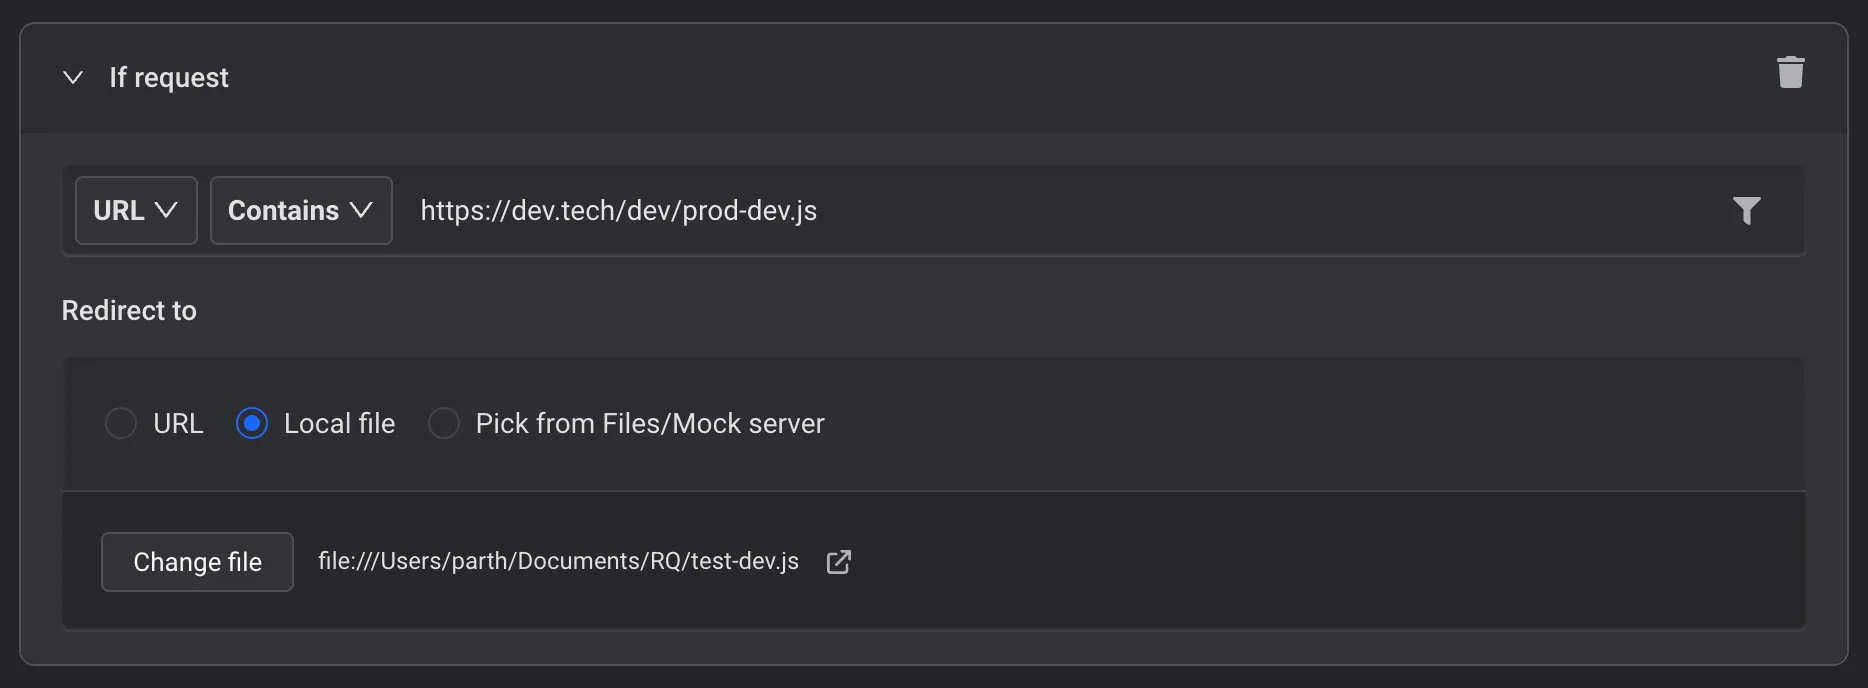Click the arrow on the Contains operator dropdown

point(361,210)
